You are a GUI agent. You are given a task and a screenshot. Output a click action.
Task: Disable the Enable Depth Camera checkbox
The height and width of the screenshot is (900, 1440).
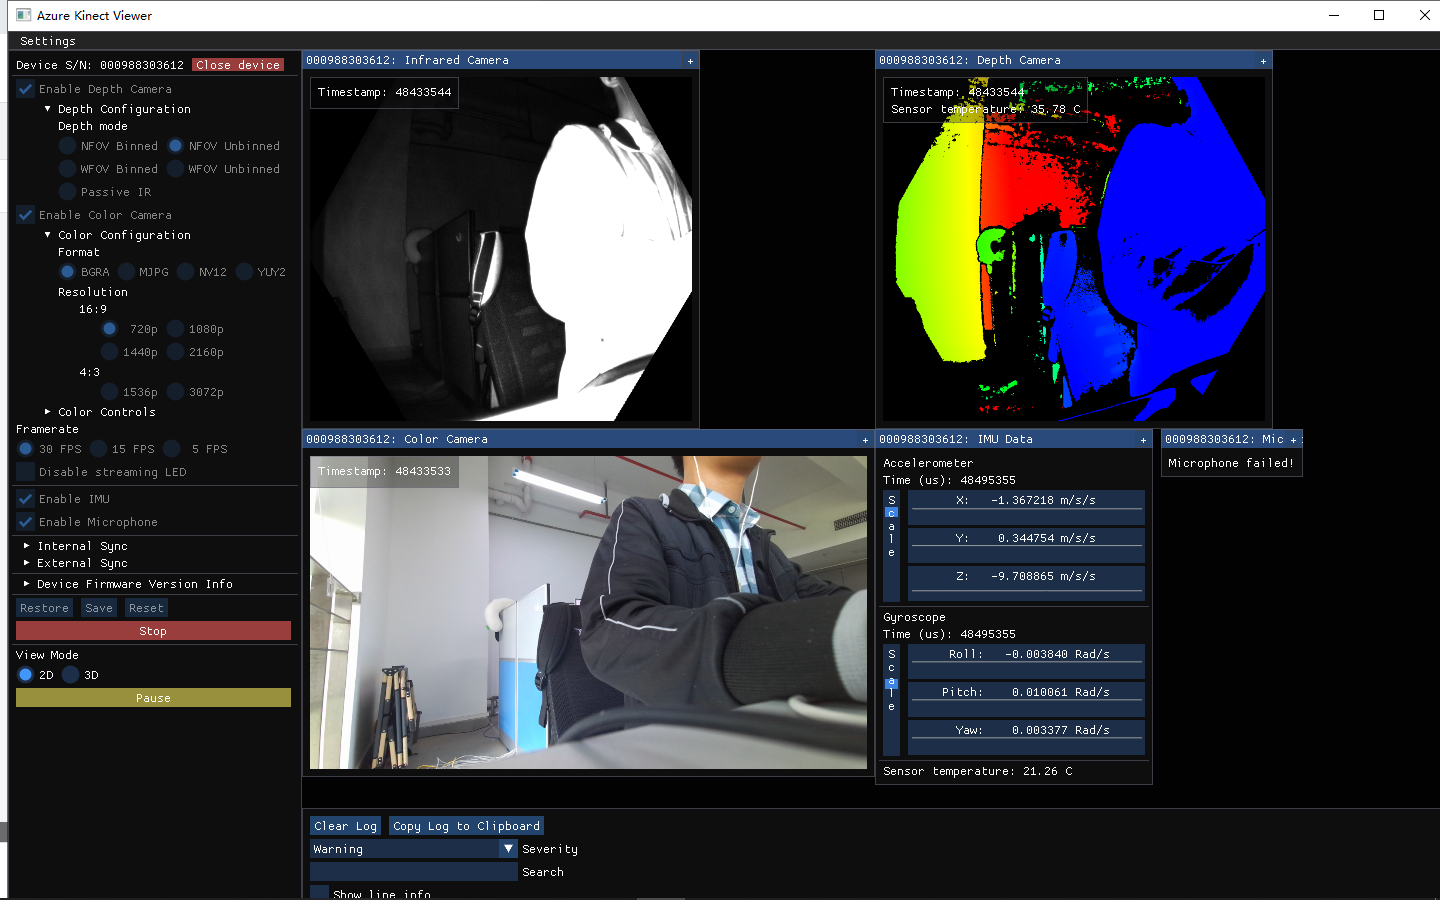(25, 89)
